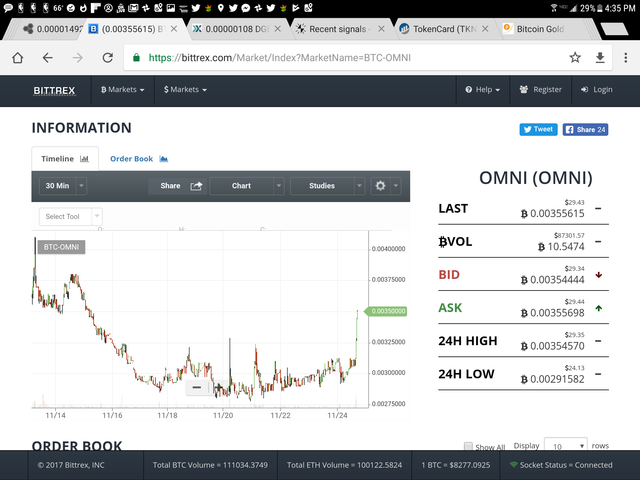Toggle the Show All checkbox

coord(468,446)
